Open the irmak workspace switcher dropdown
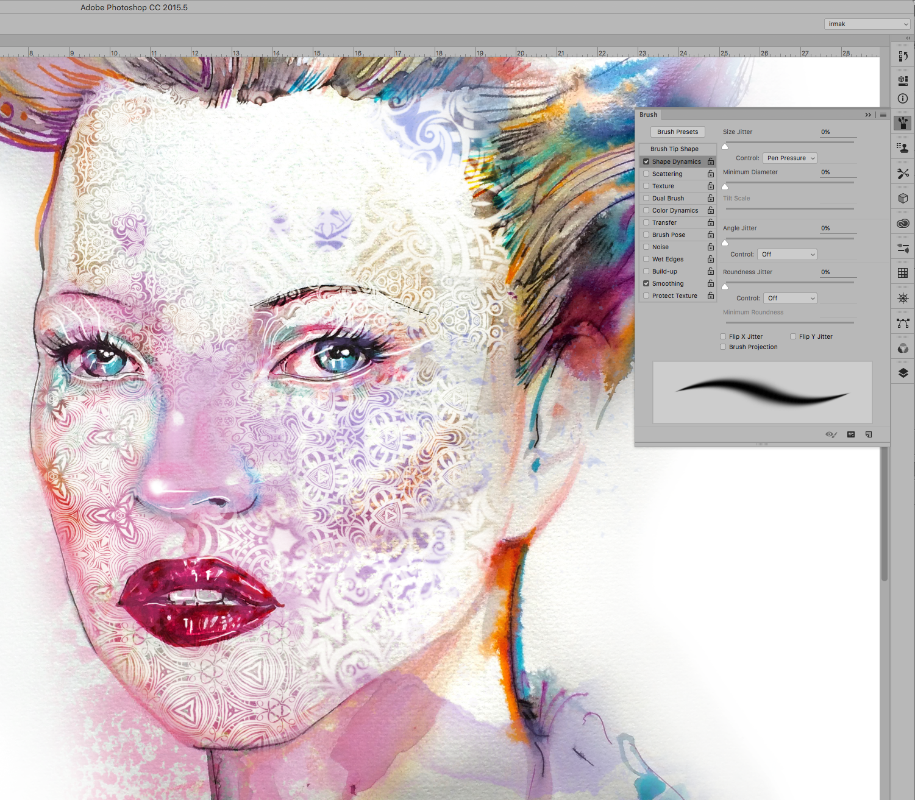The height and width of the screenshot is (800, 915). point(867,24)
